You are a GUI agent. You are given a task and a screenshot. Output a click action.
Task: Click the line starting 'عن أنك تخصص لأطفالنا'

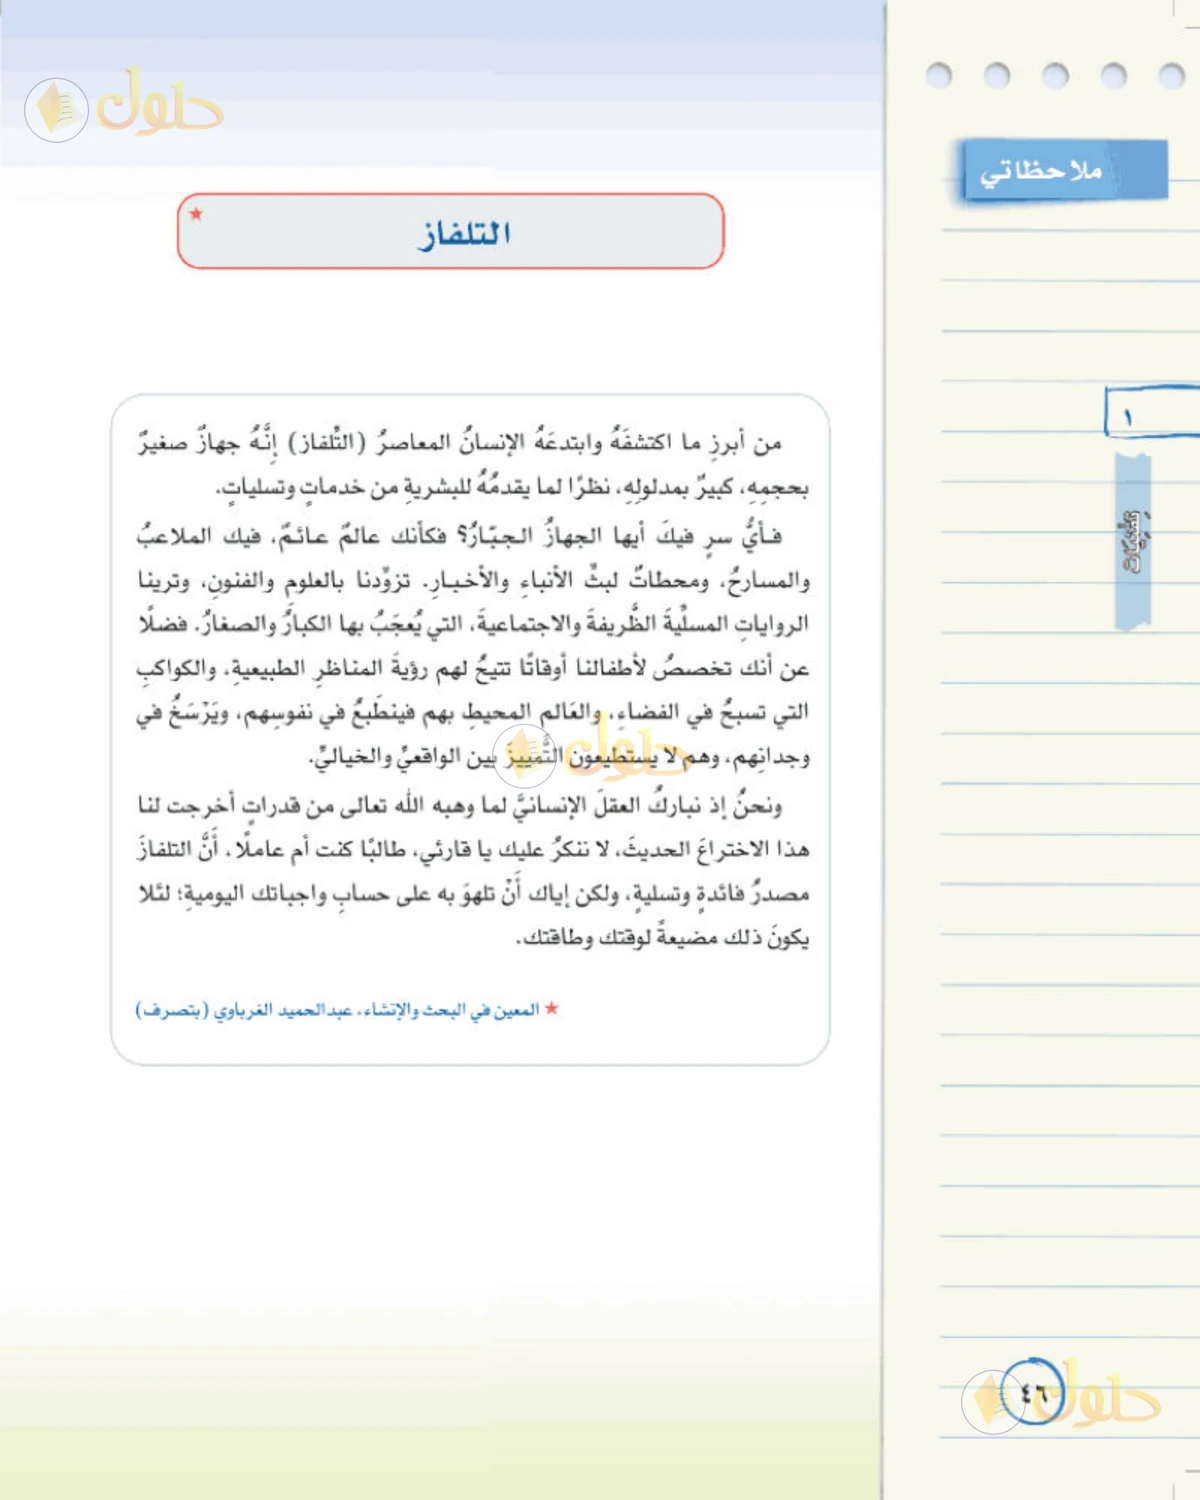[474, 668]
